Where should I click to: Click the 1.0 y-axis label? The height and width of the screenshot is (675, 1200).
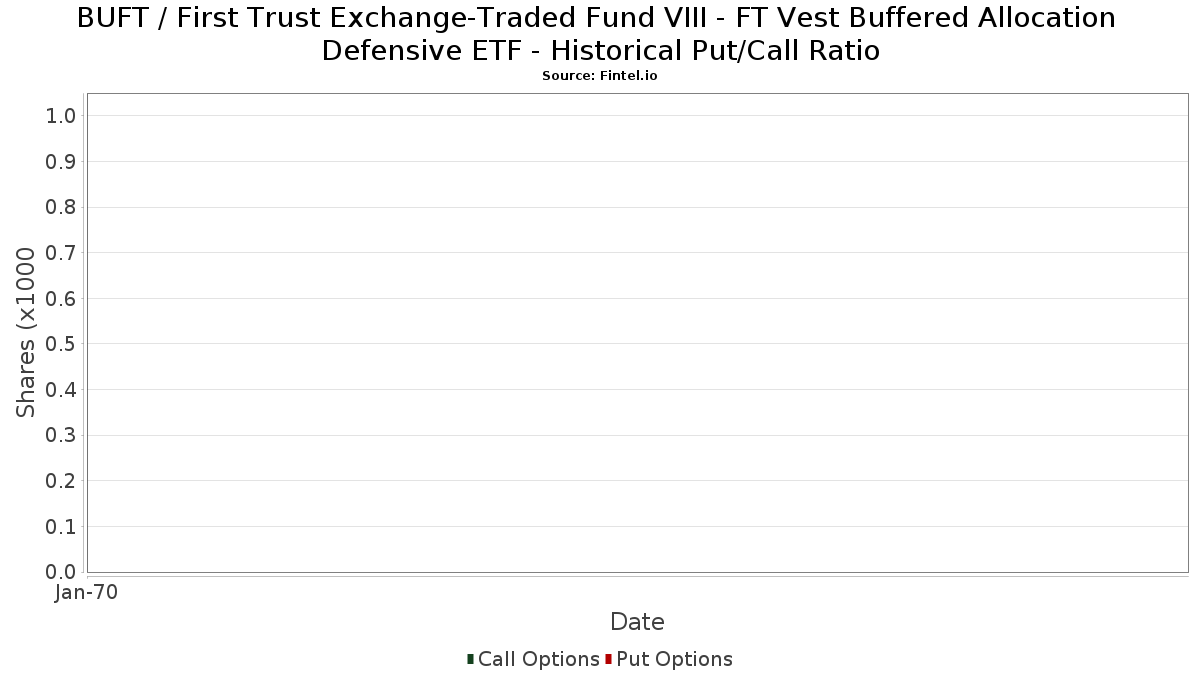click(x=61, y=116)
